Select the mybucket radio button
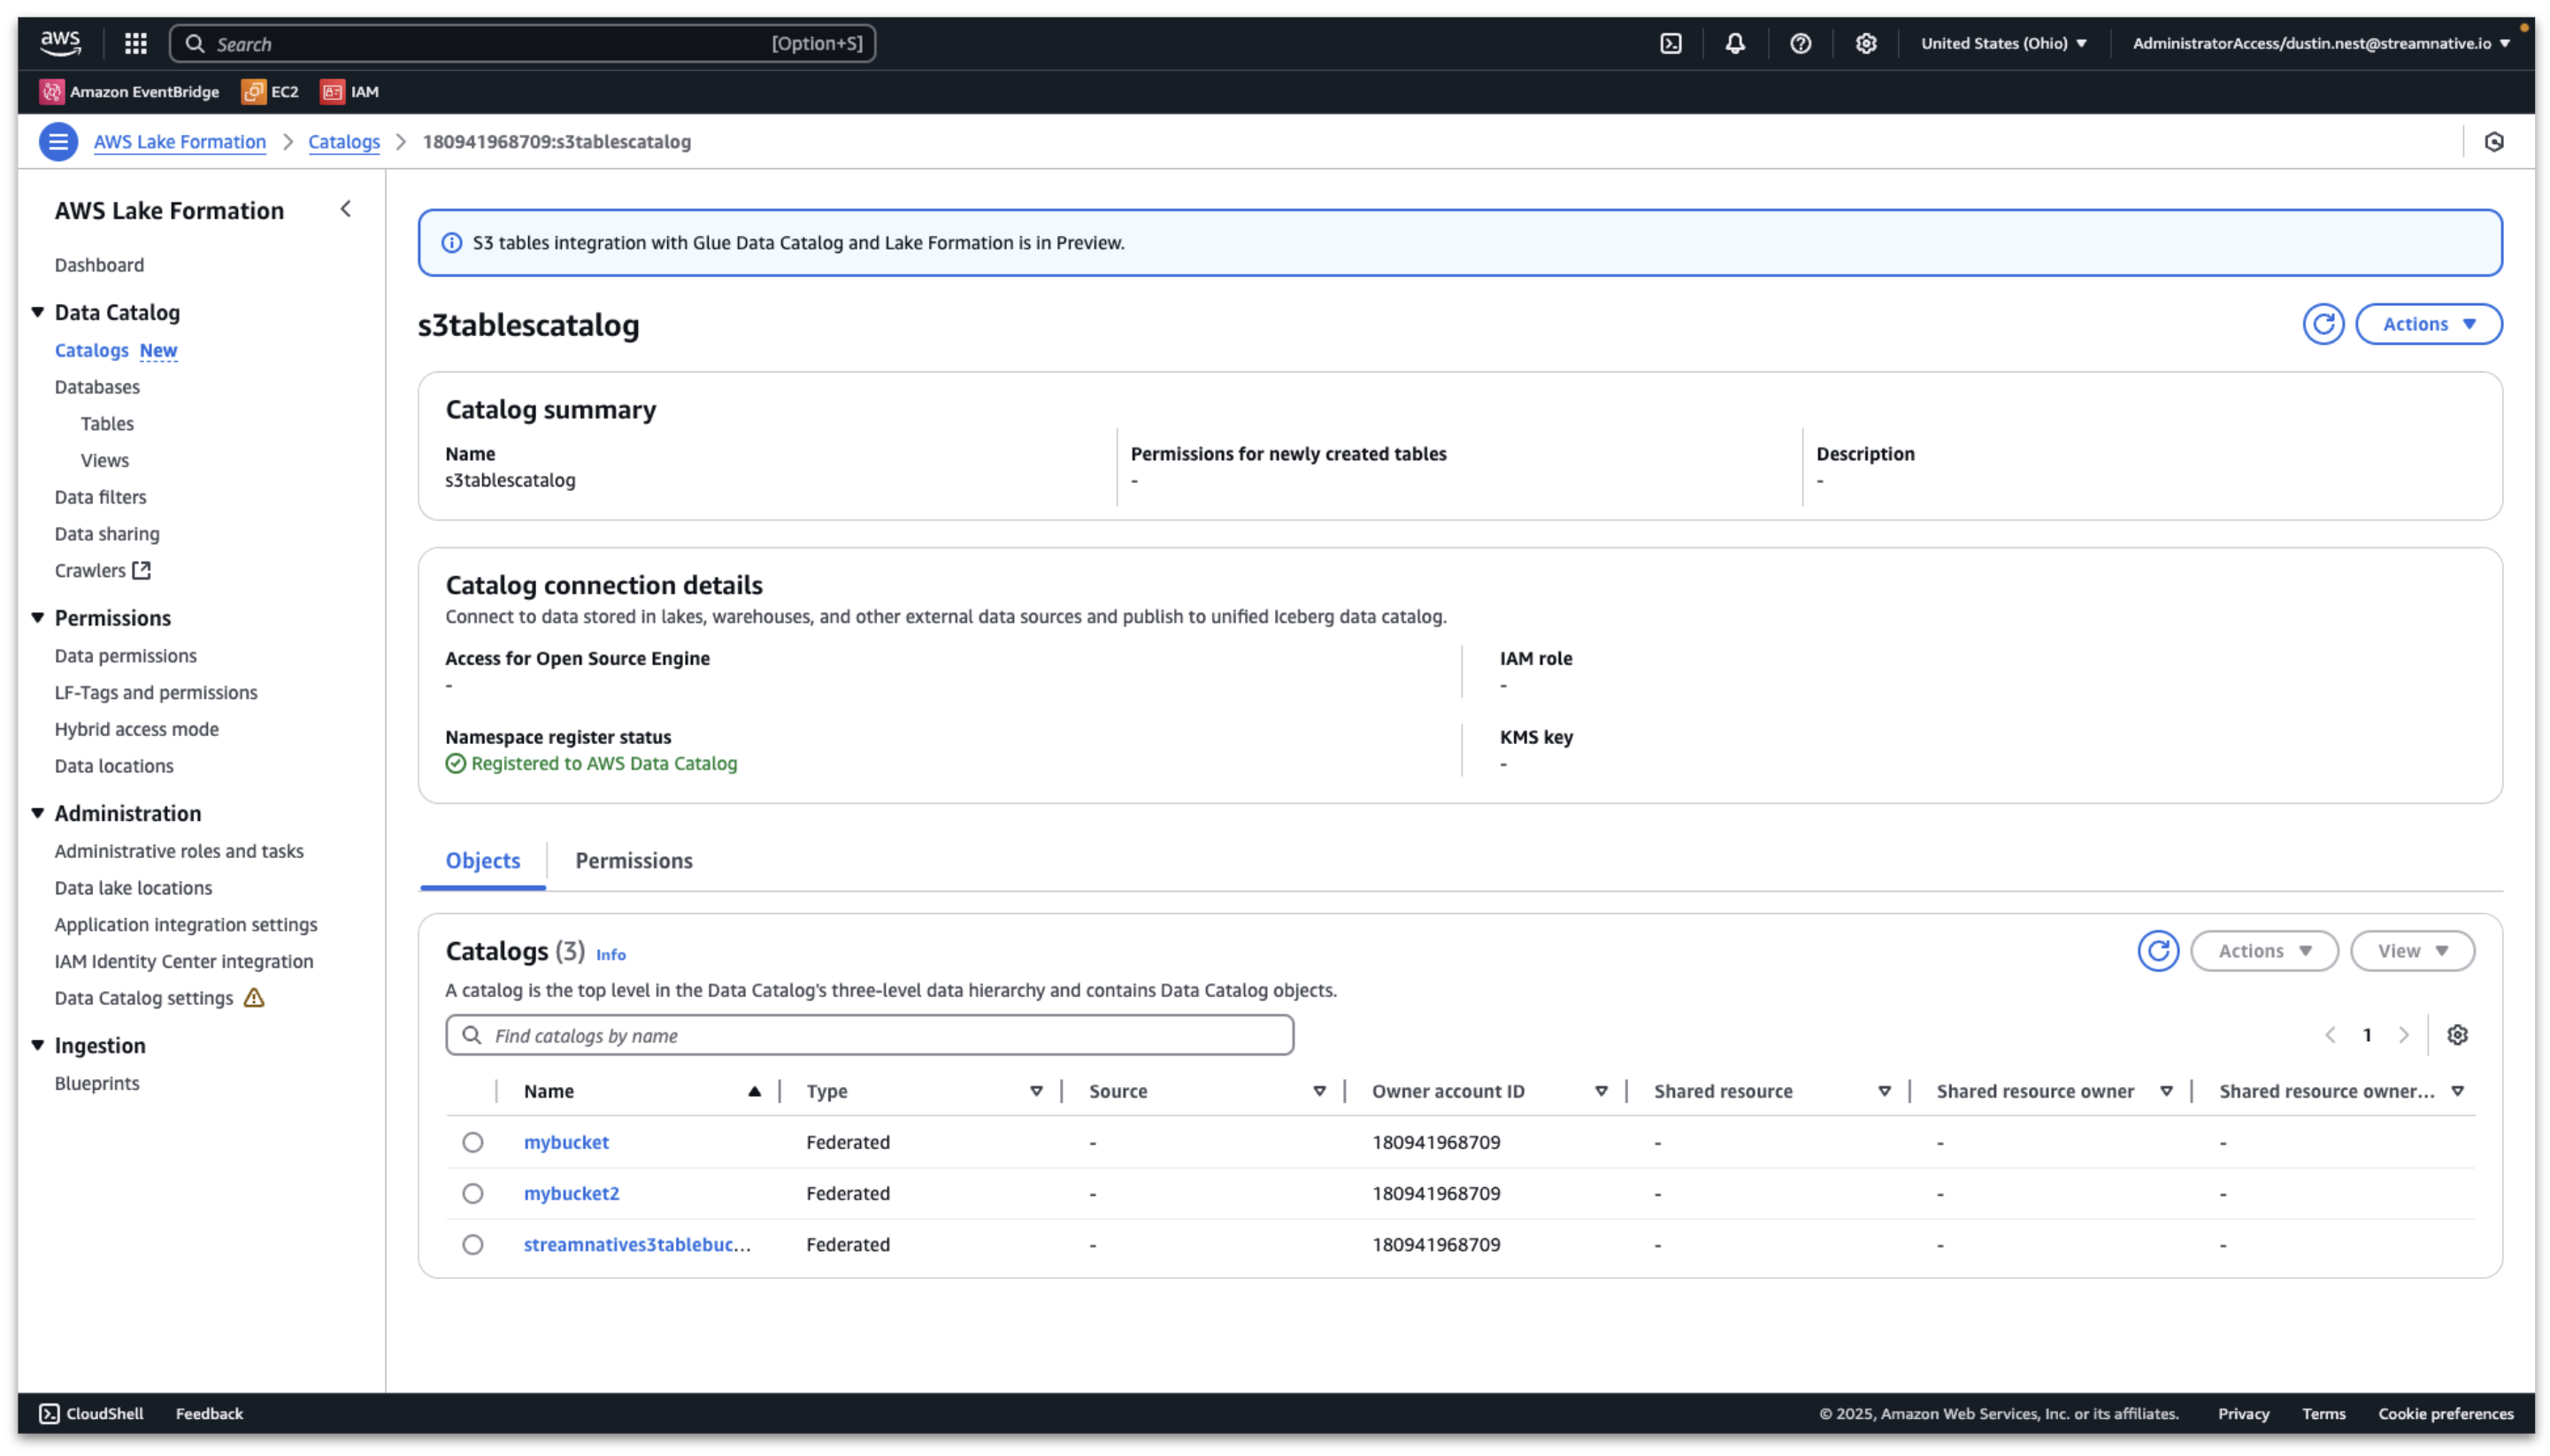This screenshot has width=2550, height=1456. [472, 1141]
